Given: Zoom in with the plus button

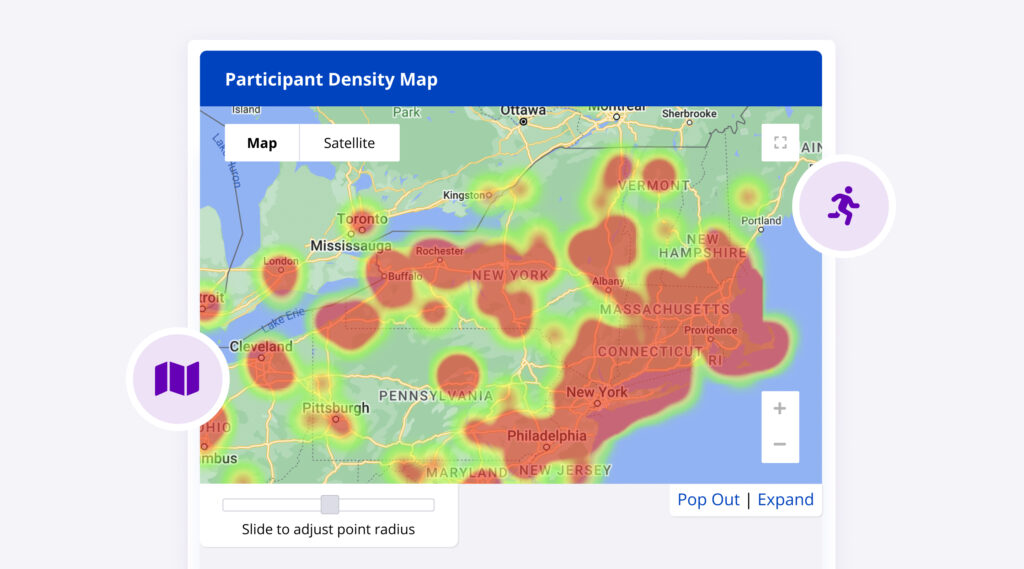Looking at the screenshot, I should 780,409.
